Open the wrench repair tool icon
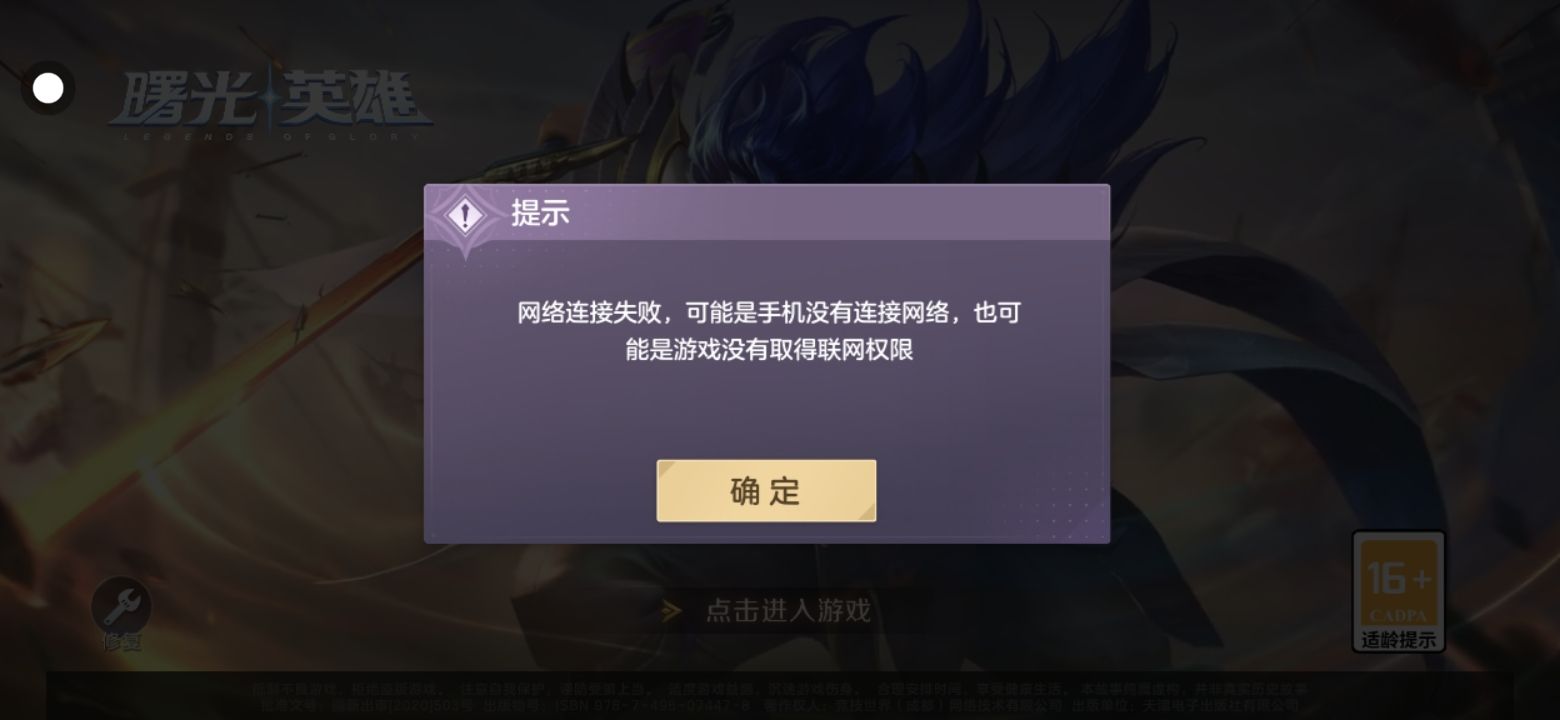The image size is (1560, 720). (x=121, y=606)
